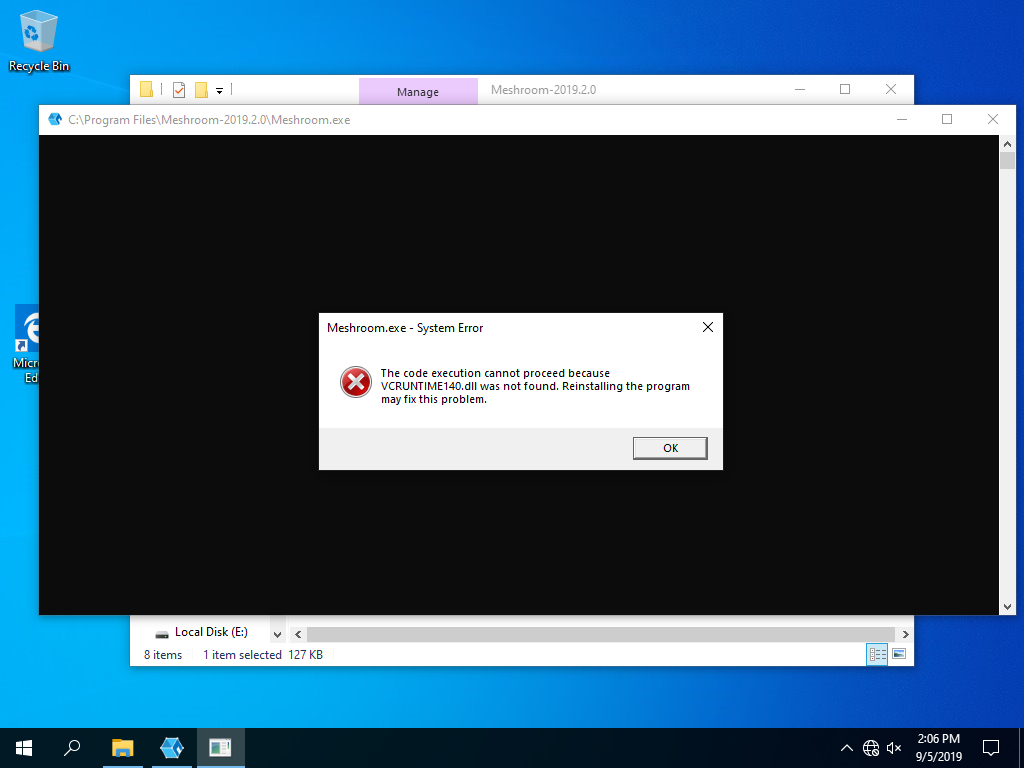This screenshot has height=768, width=1024.
Task: Click the red error icon in the dialog
Action: point(355,382)
